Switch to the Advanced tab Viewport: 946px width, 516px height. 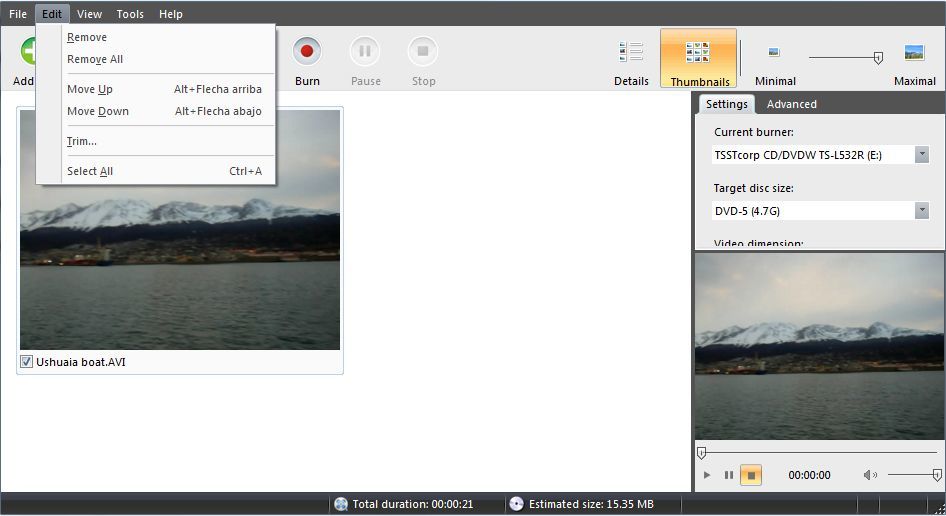tap(792, 104)
